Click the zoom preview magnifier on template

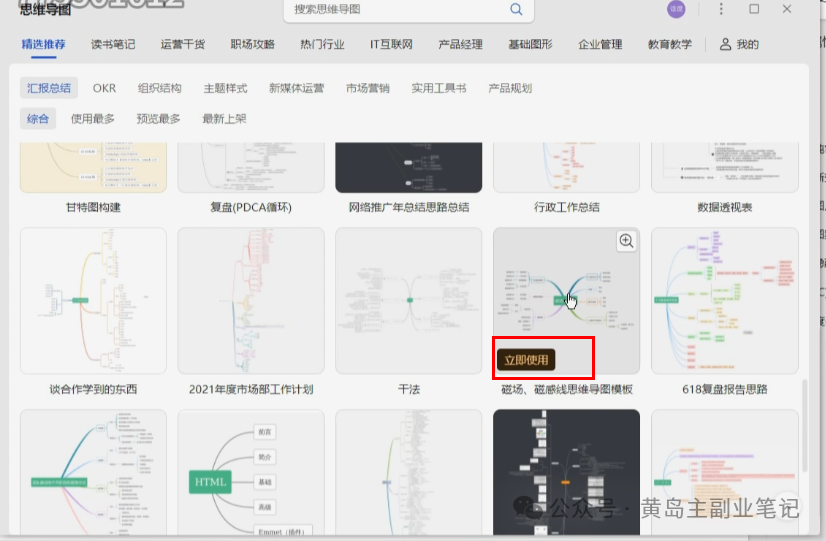pos(626,241)
